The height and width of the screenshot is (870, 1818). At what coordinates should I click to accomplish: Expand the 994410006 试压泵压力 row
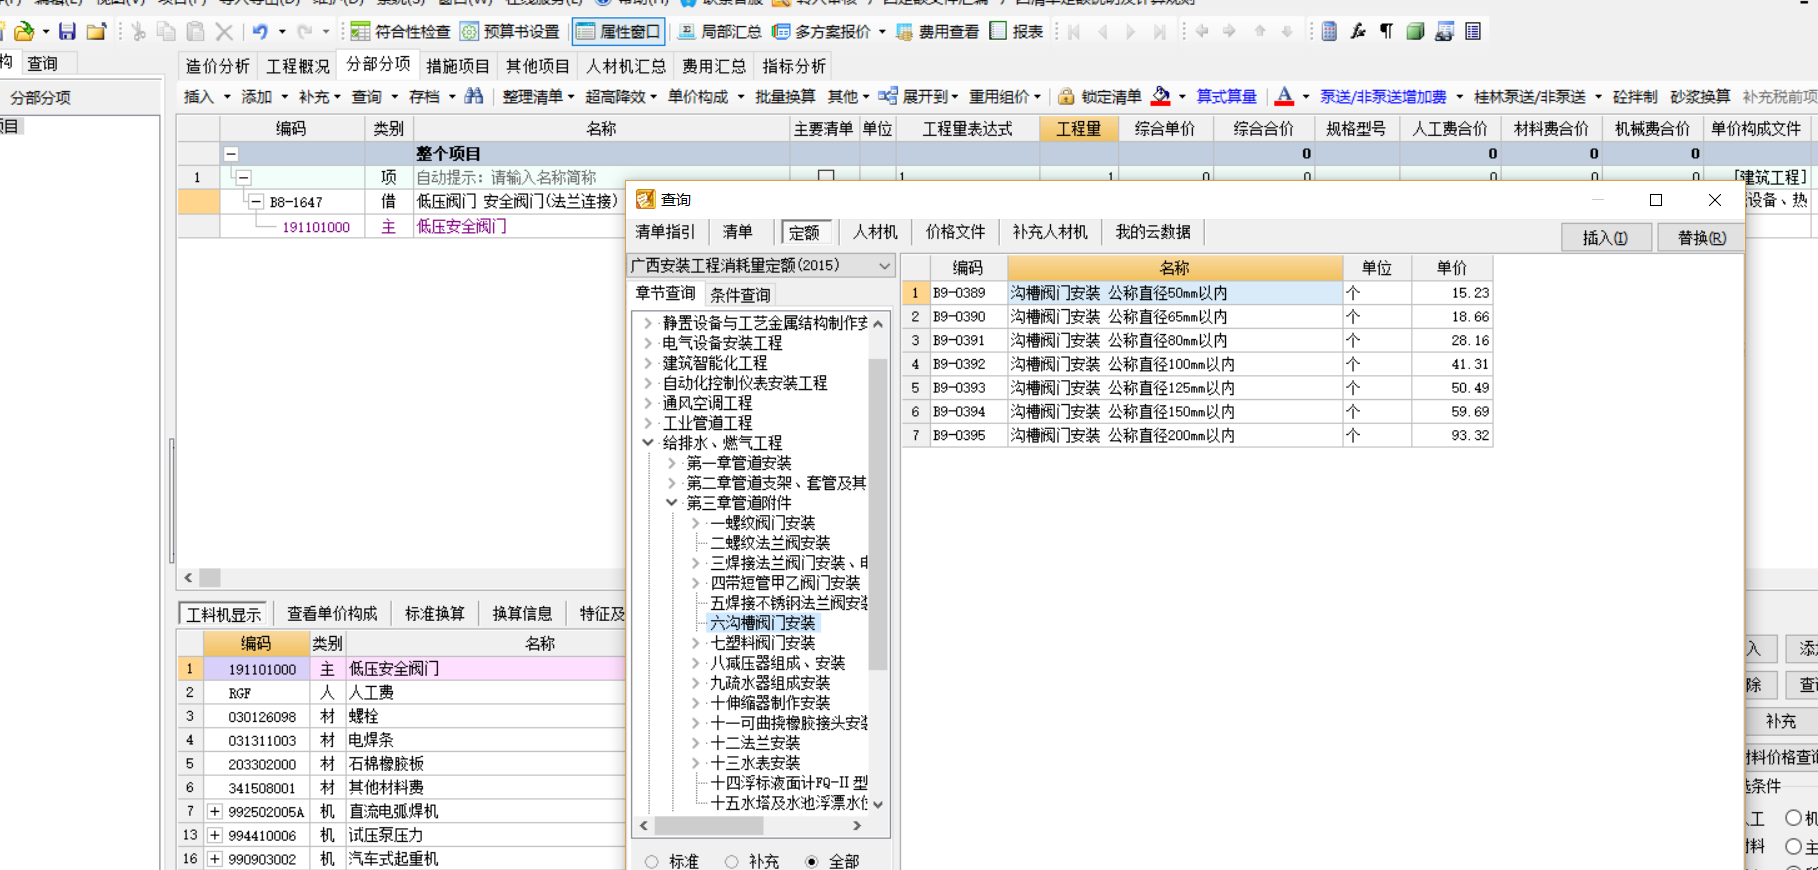[215, 835]
